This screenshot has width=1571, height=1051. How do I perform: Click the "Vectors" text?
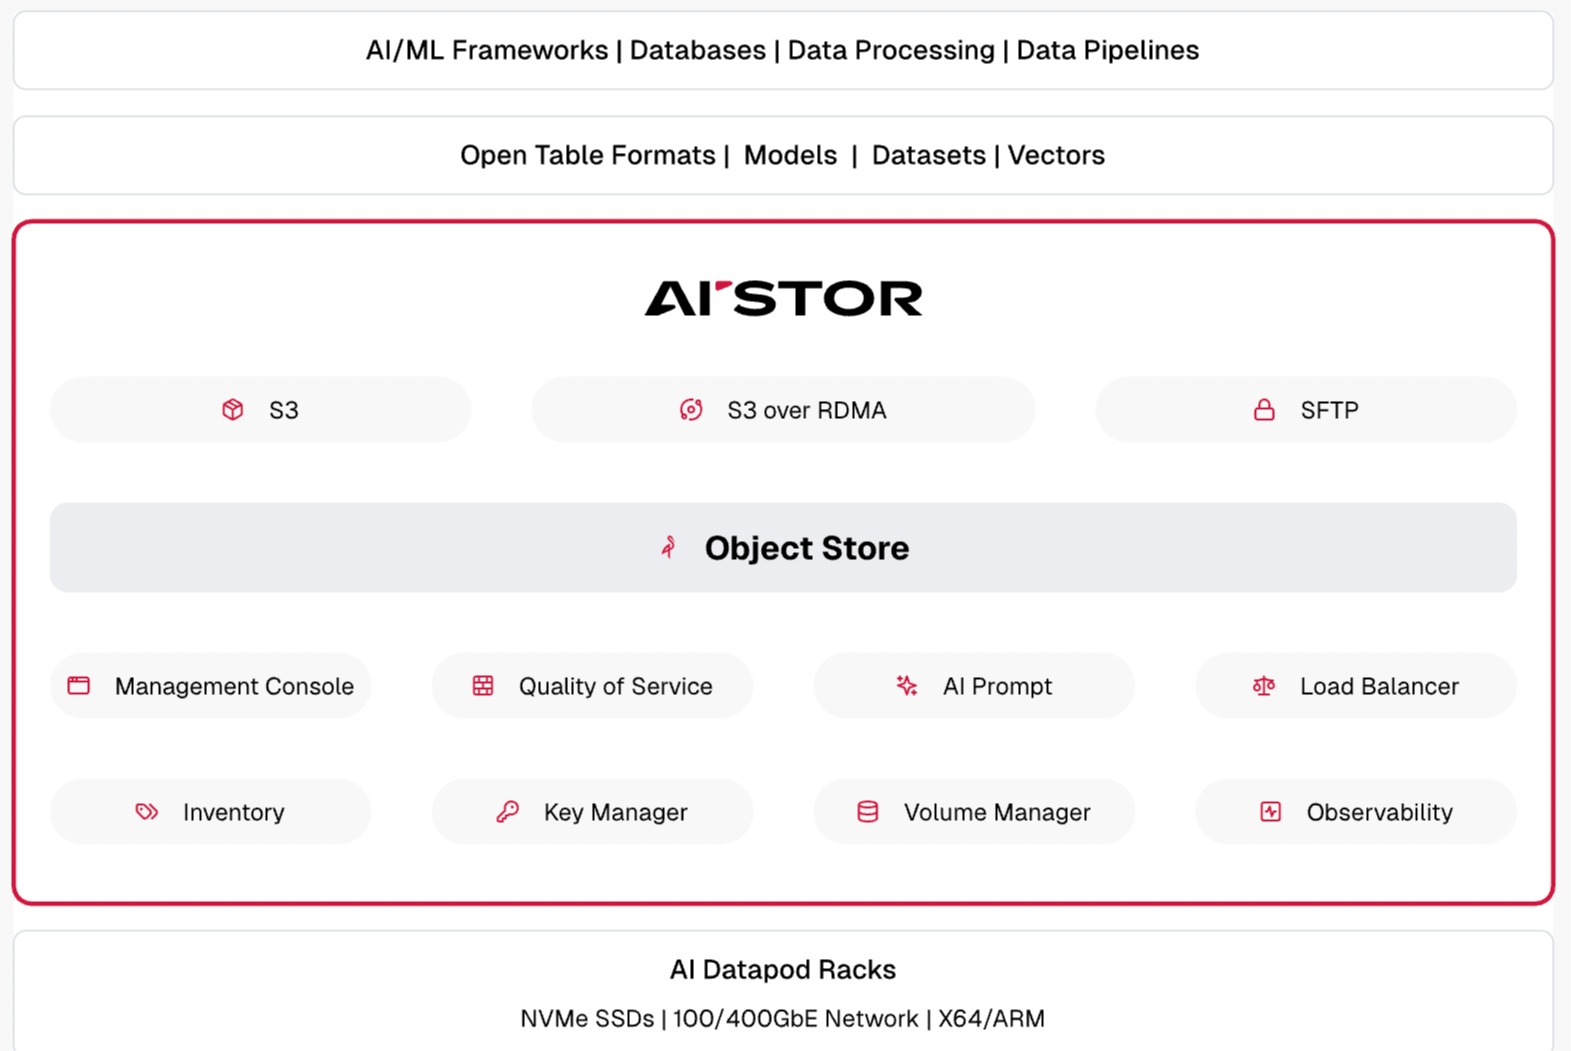[x=1056, y=155]
